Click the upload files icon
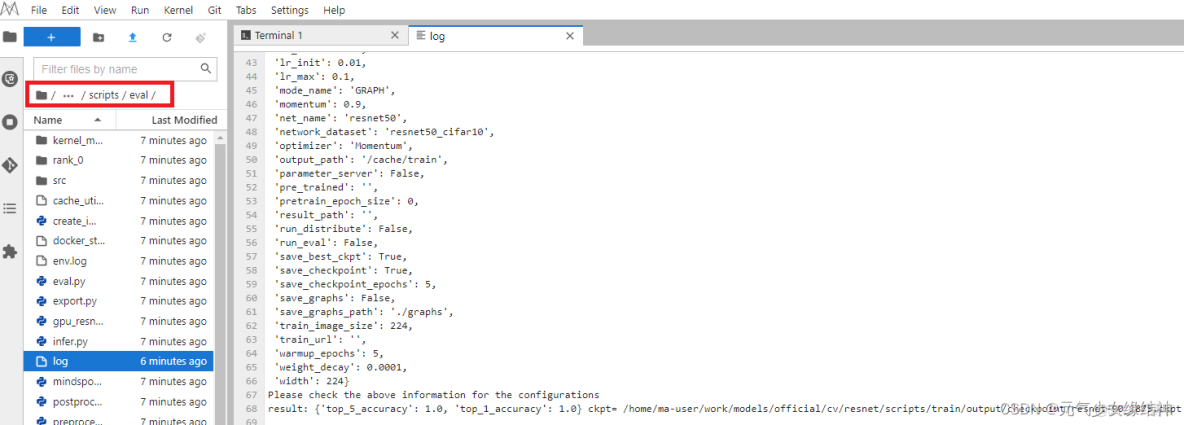This screenshot has width=1184, height=425. [x=132, y=37]
